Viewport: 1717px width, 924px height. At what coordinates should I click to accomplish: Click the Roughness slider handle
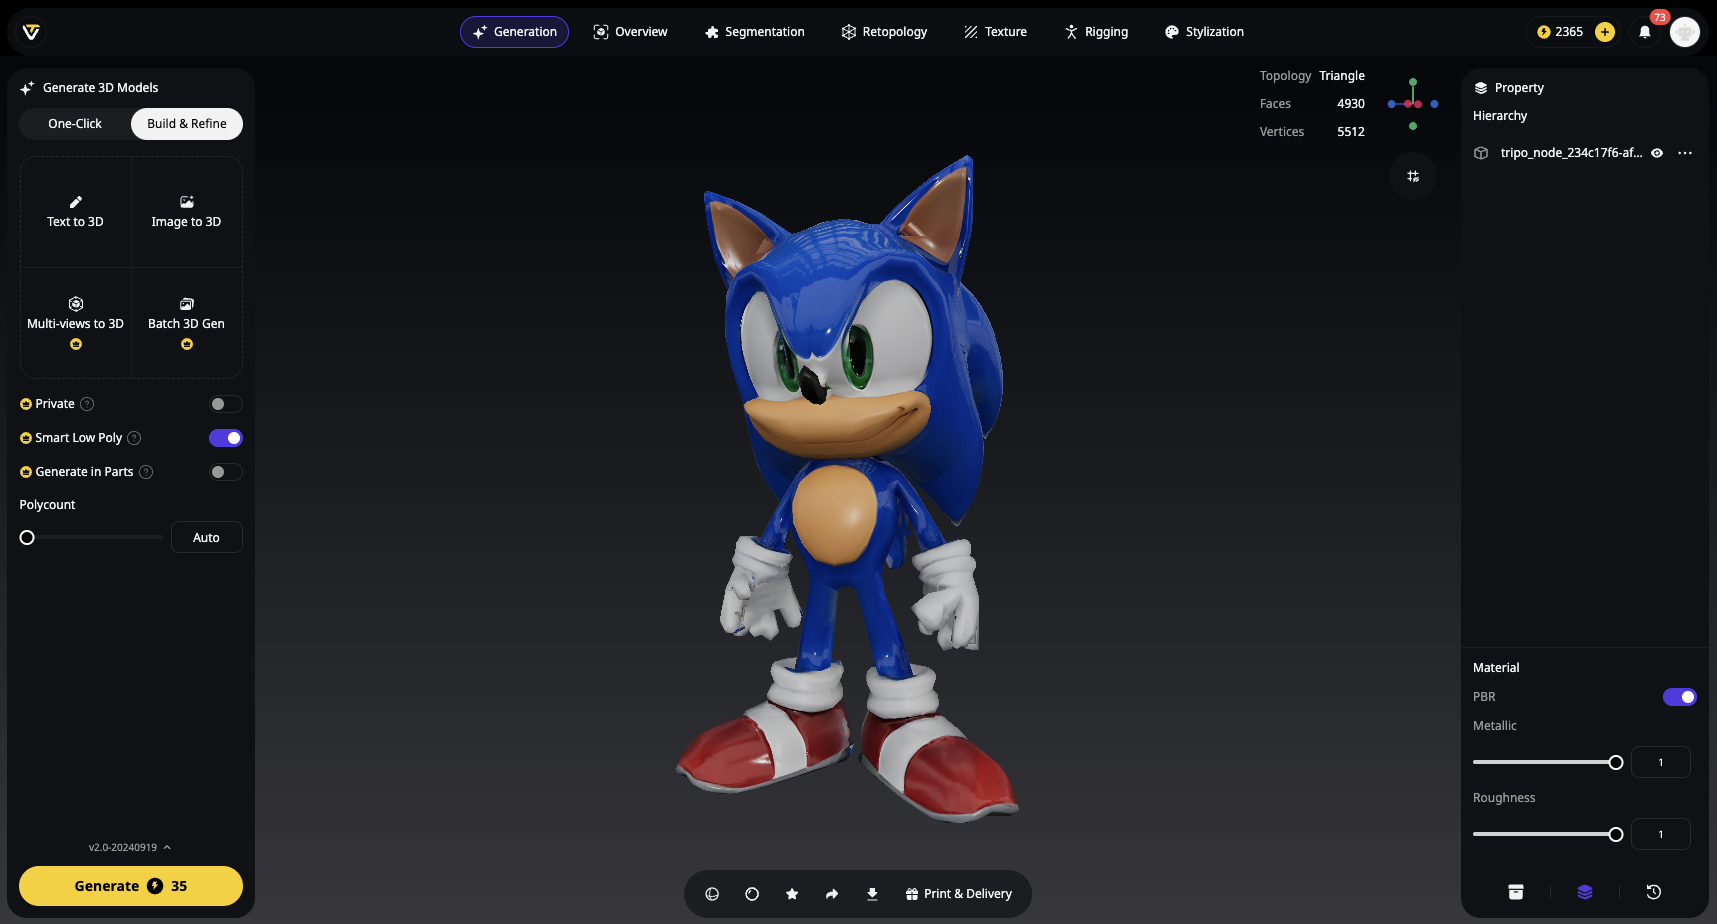pyautogui.click(x=1616, y=834)
